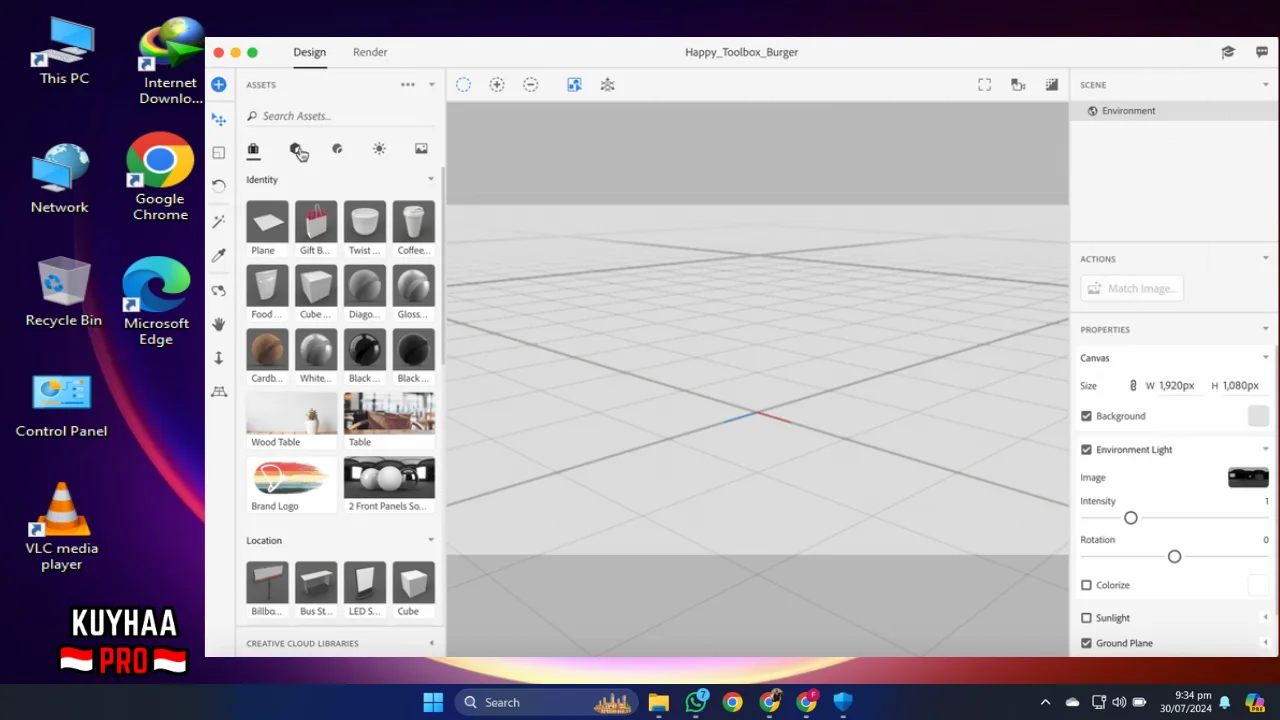Pick the Dolly camera tool

219,358
